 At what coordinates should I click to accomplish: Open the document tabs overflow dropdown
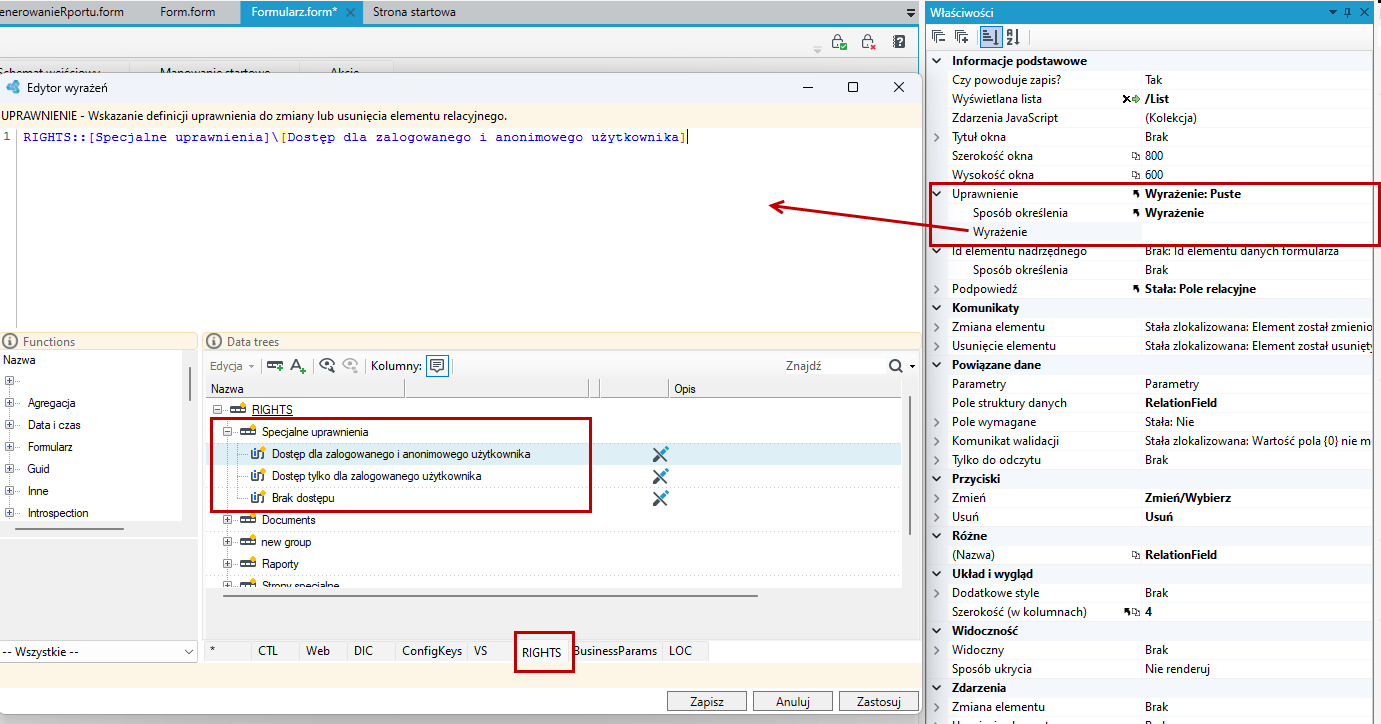pyautogui.click(x=910, y=13)
